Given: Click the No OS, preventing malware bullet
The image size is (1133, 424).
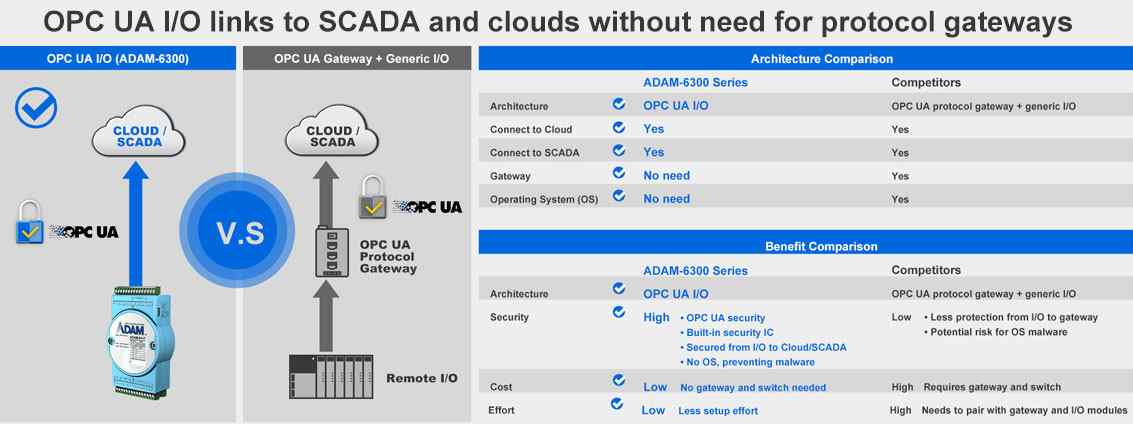Looking at the screenshot, I should coord(747,362).
